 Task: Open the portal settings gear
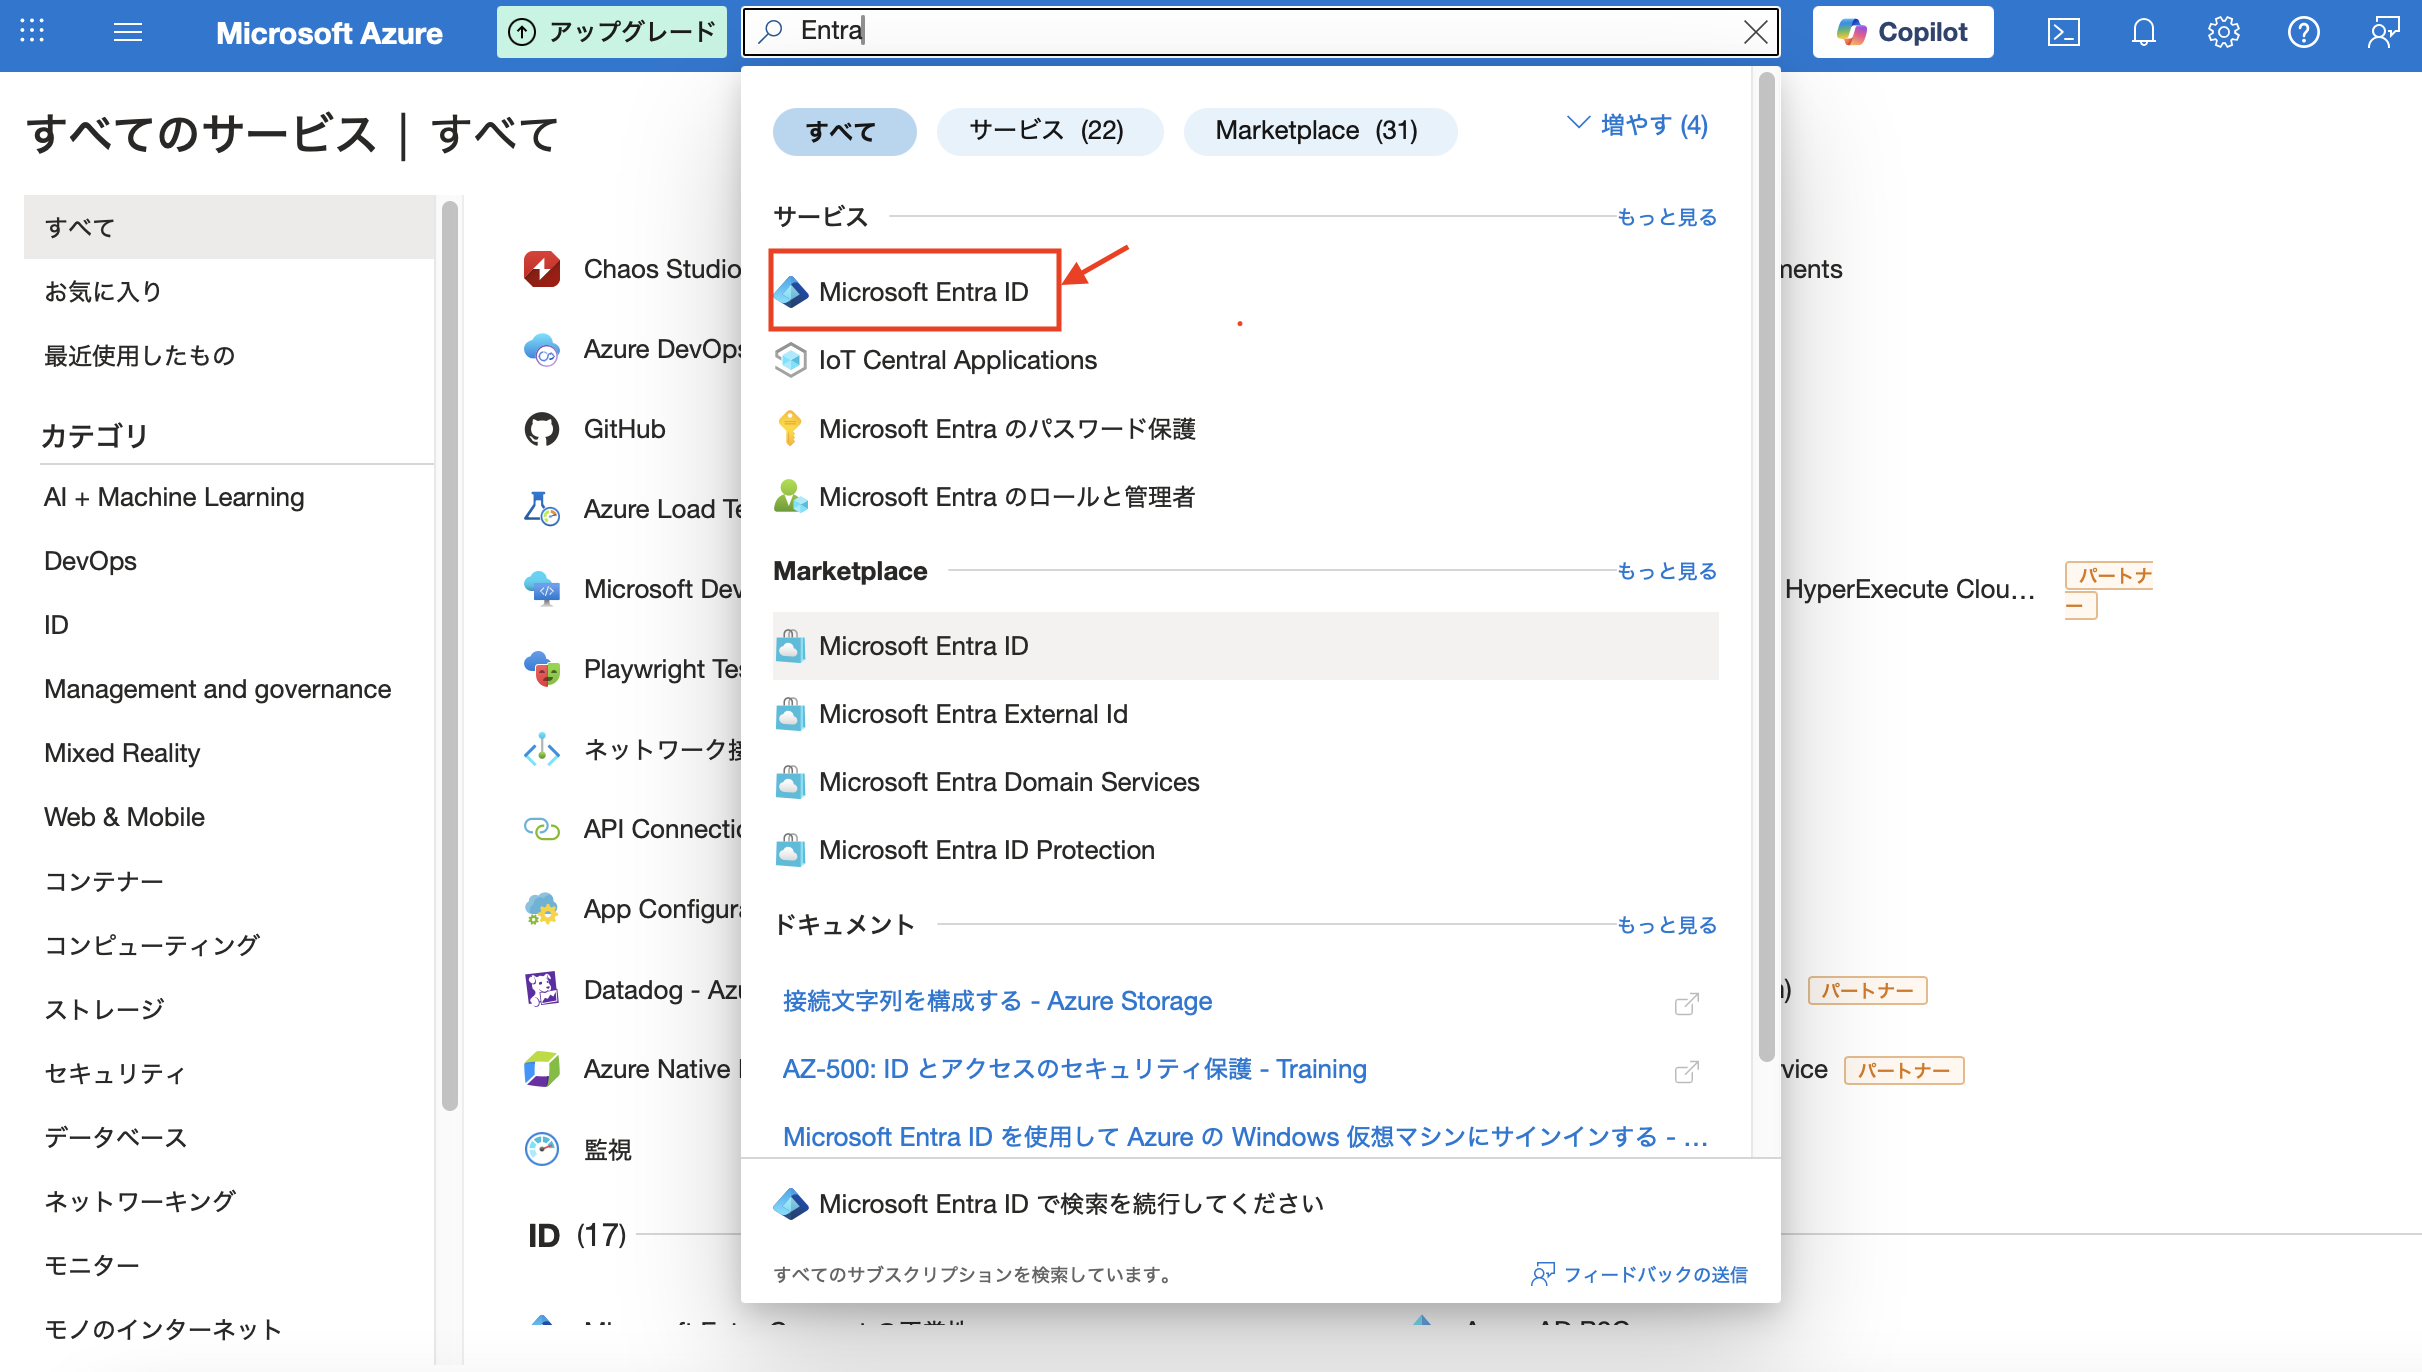2223,33
